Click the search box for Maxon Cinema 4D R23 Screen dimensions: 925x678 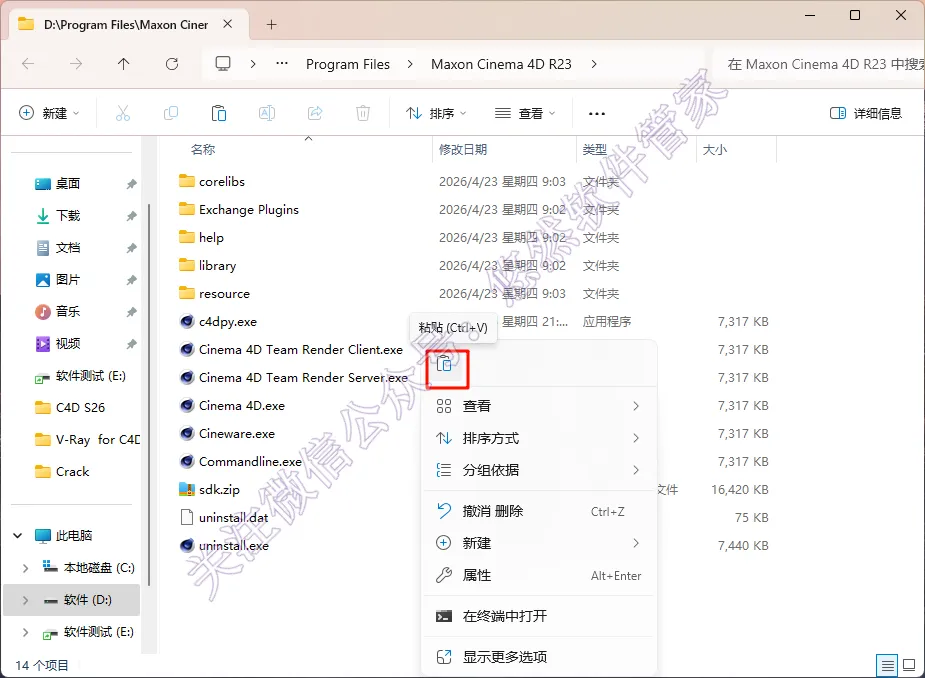coord(819,64)
